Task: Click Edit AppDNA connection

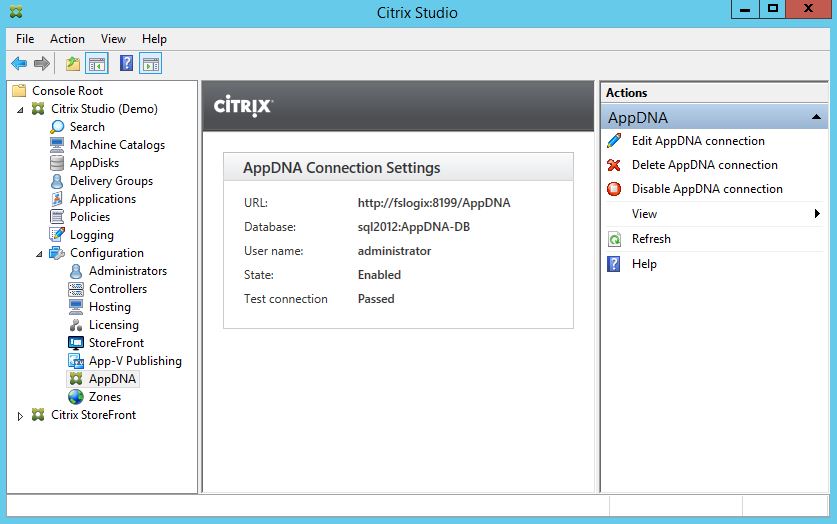Action: (x=697, y=141)
